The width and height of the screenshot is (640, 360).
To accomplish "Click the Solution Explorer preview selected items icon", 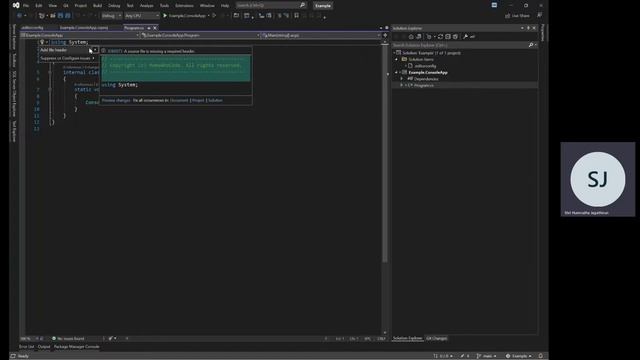I will pyautogui.click(x=473, y=37).
